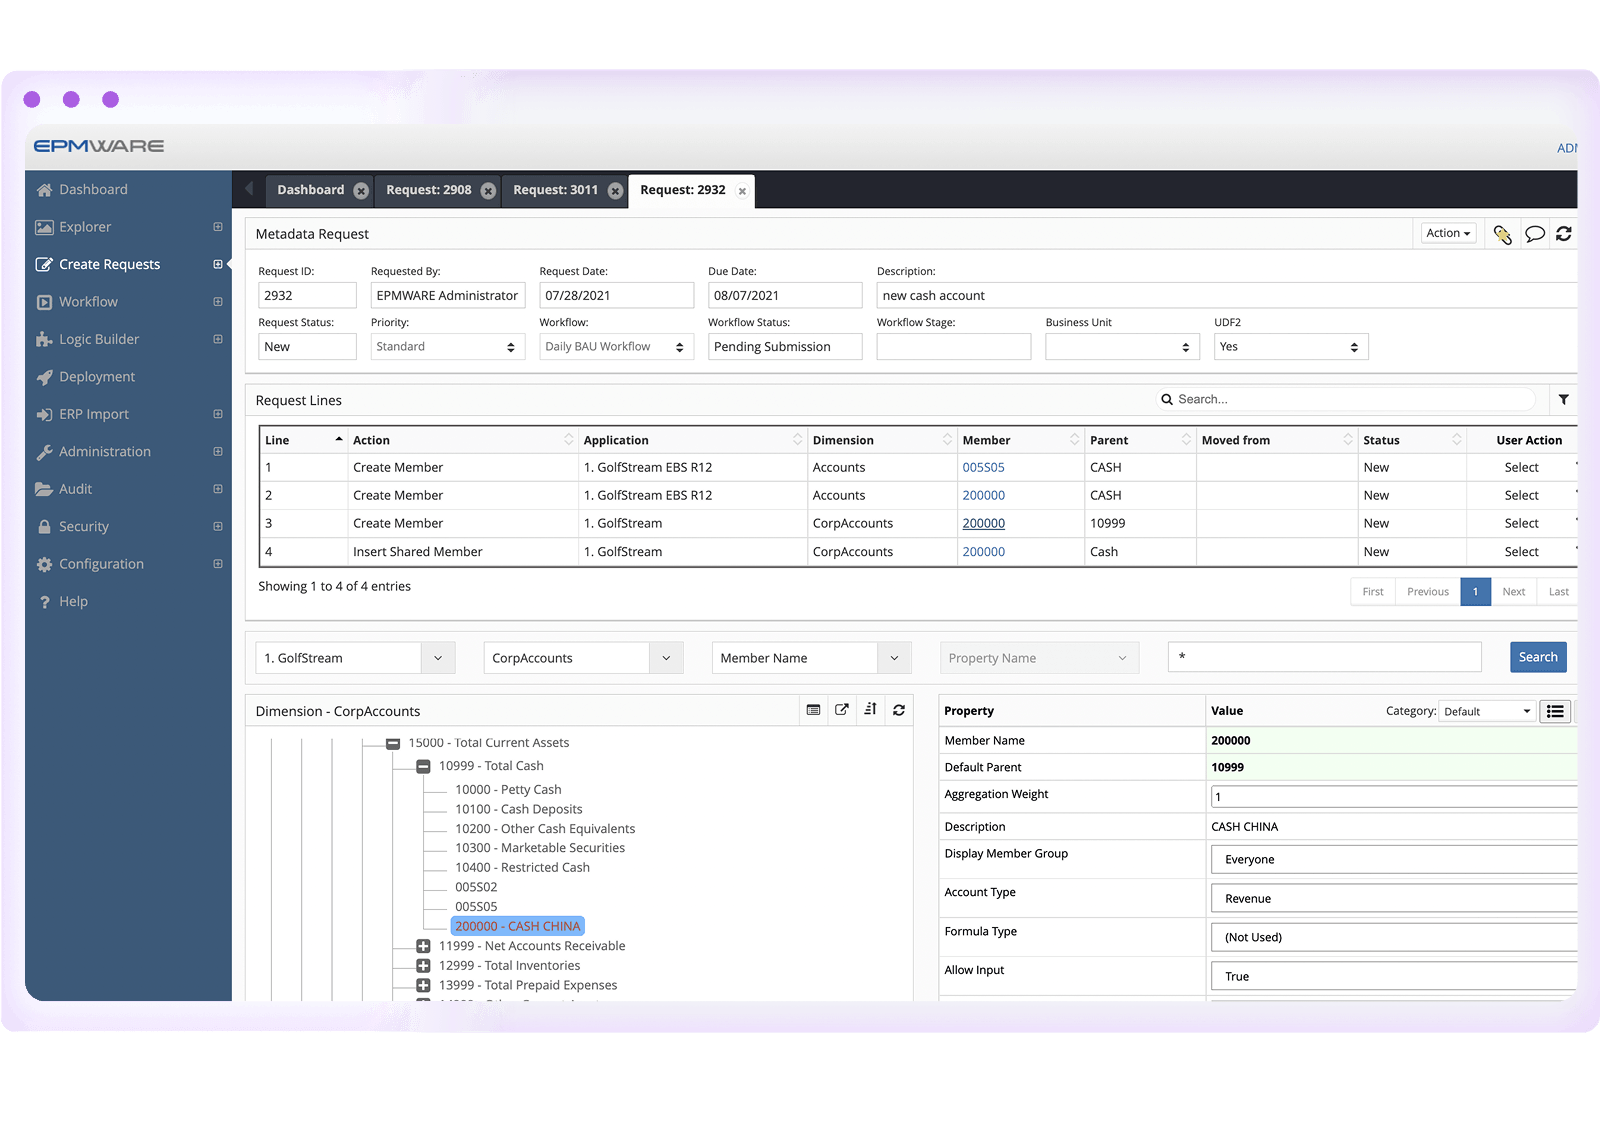Screen dimensions: 1600x1138
Task: Click the attachments paperclip icon
Action: (x=1502, y=234)
